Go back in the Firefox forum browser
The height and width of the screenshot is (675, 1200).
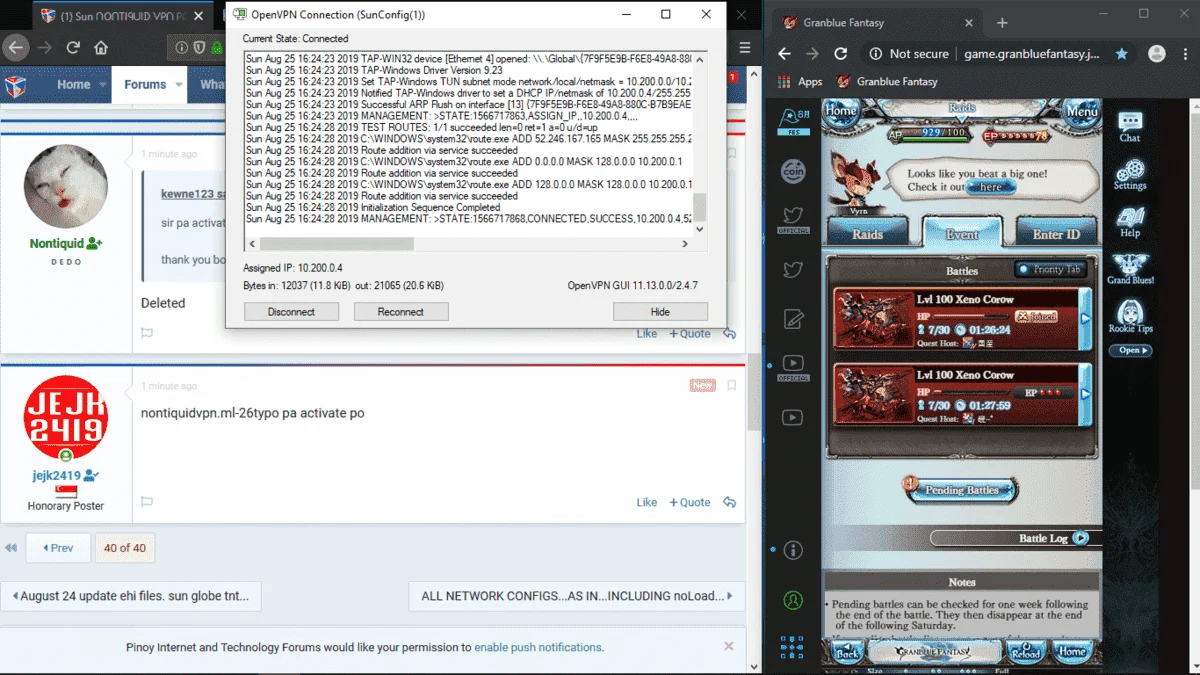(x=16, y=47)
